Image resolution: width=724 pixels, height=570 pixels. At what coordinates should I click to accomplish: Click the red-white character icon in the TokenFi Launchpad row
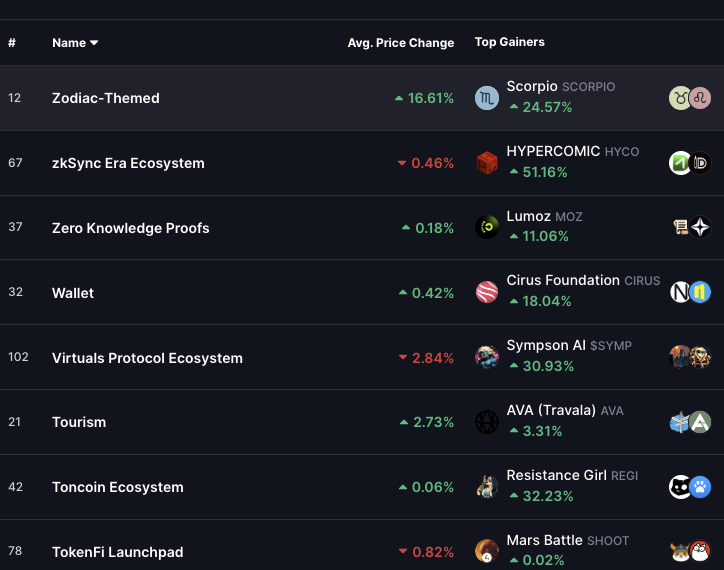pyautogui.click(x=700, y=551)
